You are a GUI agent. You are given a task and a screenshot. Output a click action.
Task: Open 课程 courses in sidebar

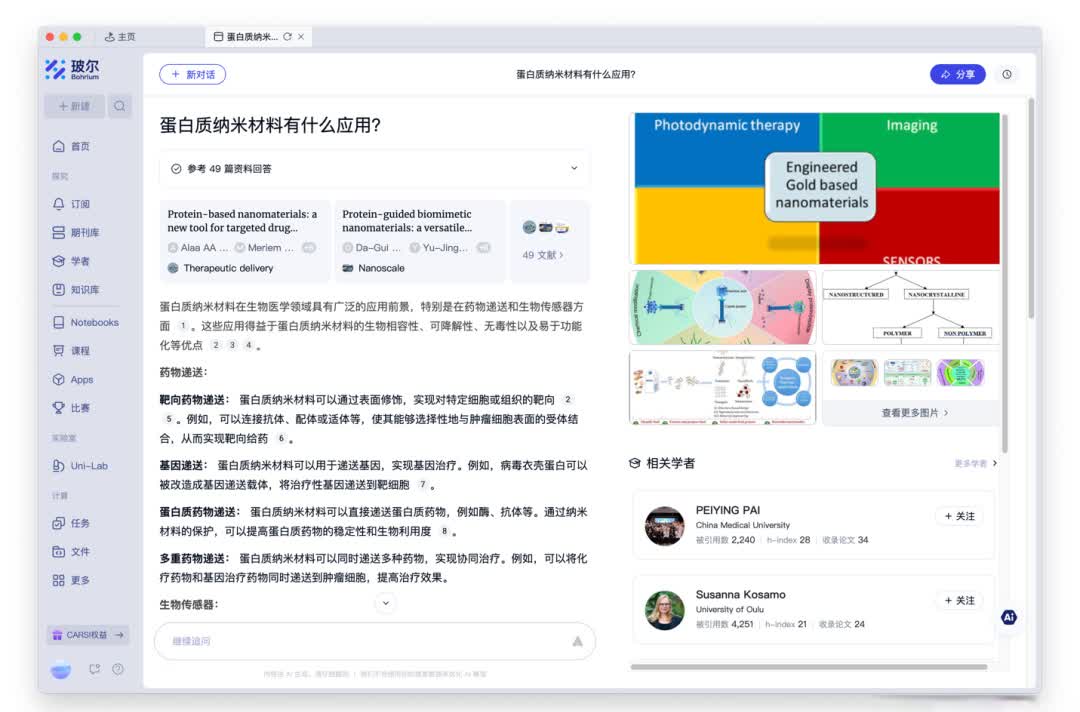point(72,350)
